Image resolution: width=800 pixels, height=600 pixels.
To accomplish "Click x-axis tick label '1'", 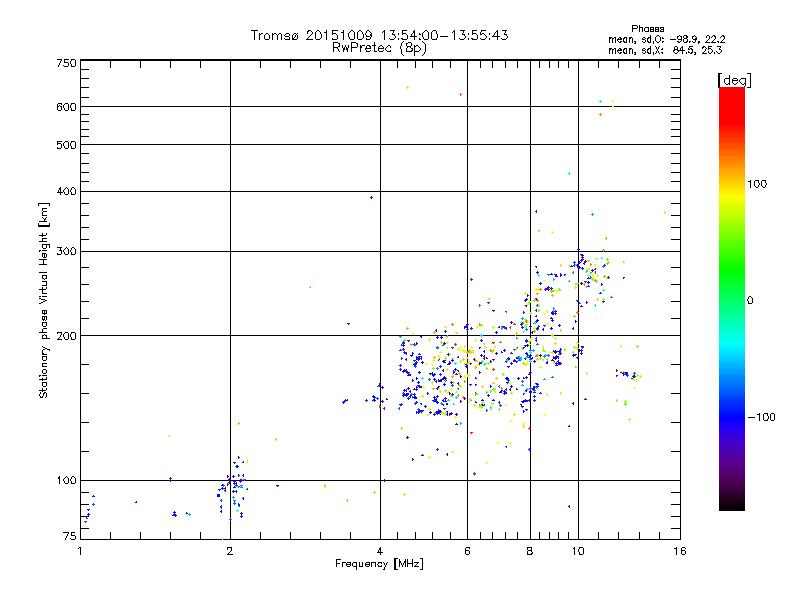I will (80, 551).
